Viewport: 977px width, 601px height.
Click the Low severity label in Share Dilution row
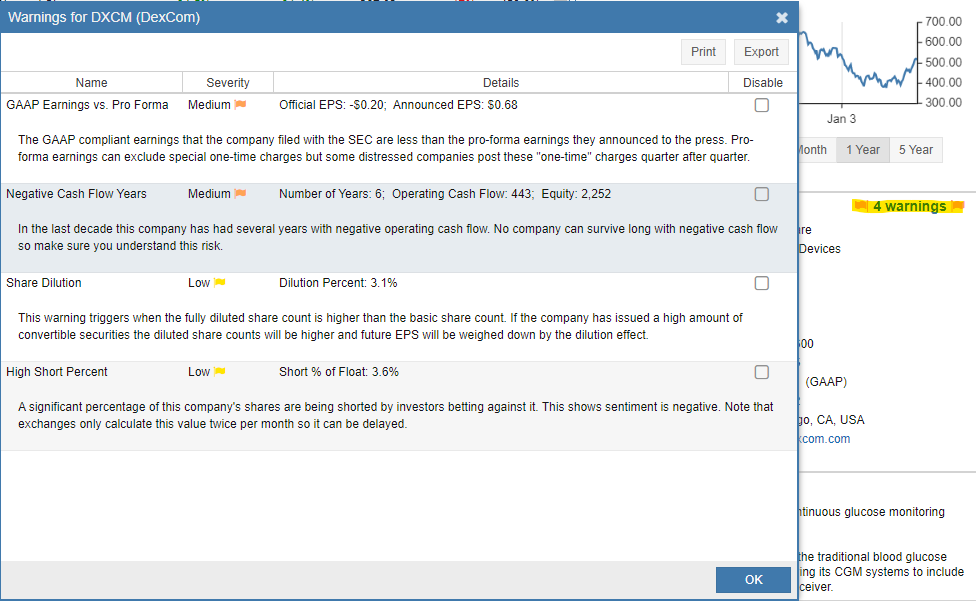[199, 283]
